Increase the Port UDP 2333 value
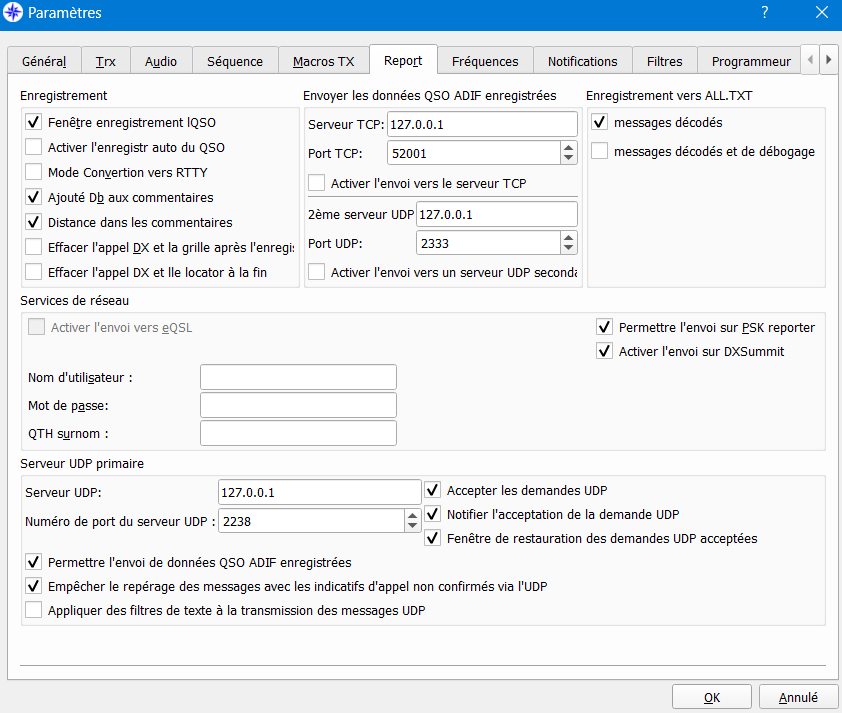Image resolution: width=842 pixels, height=713 pixels. [x=568, y=238]
